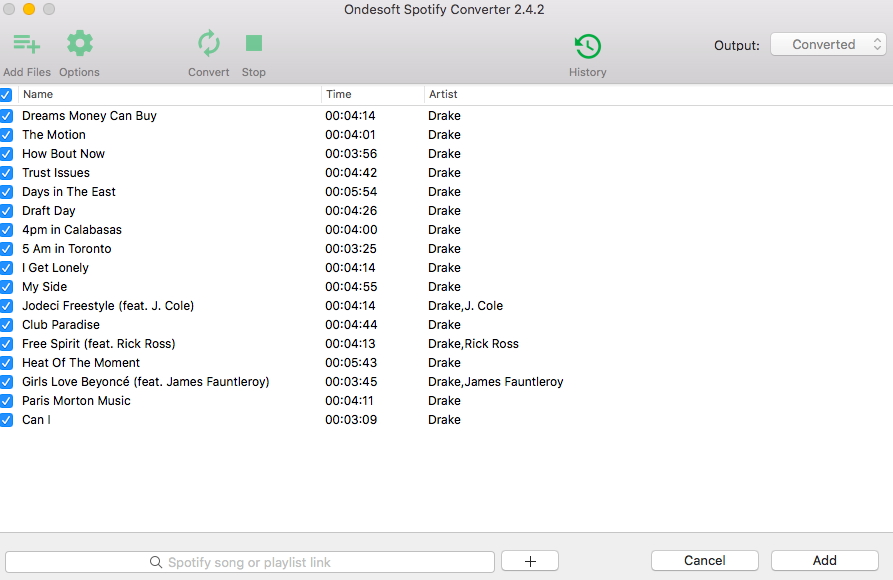Select Jodeci Freestyle (feat. J. Cole) title
This screenshot has height=580, width=893.
coord(108,306)
